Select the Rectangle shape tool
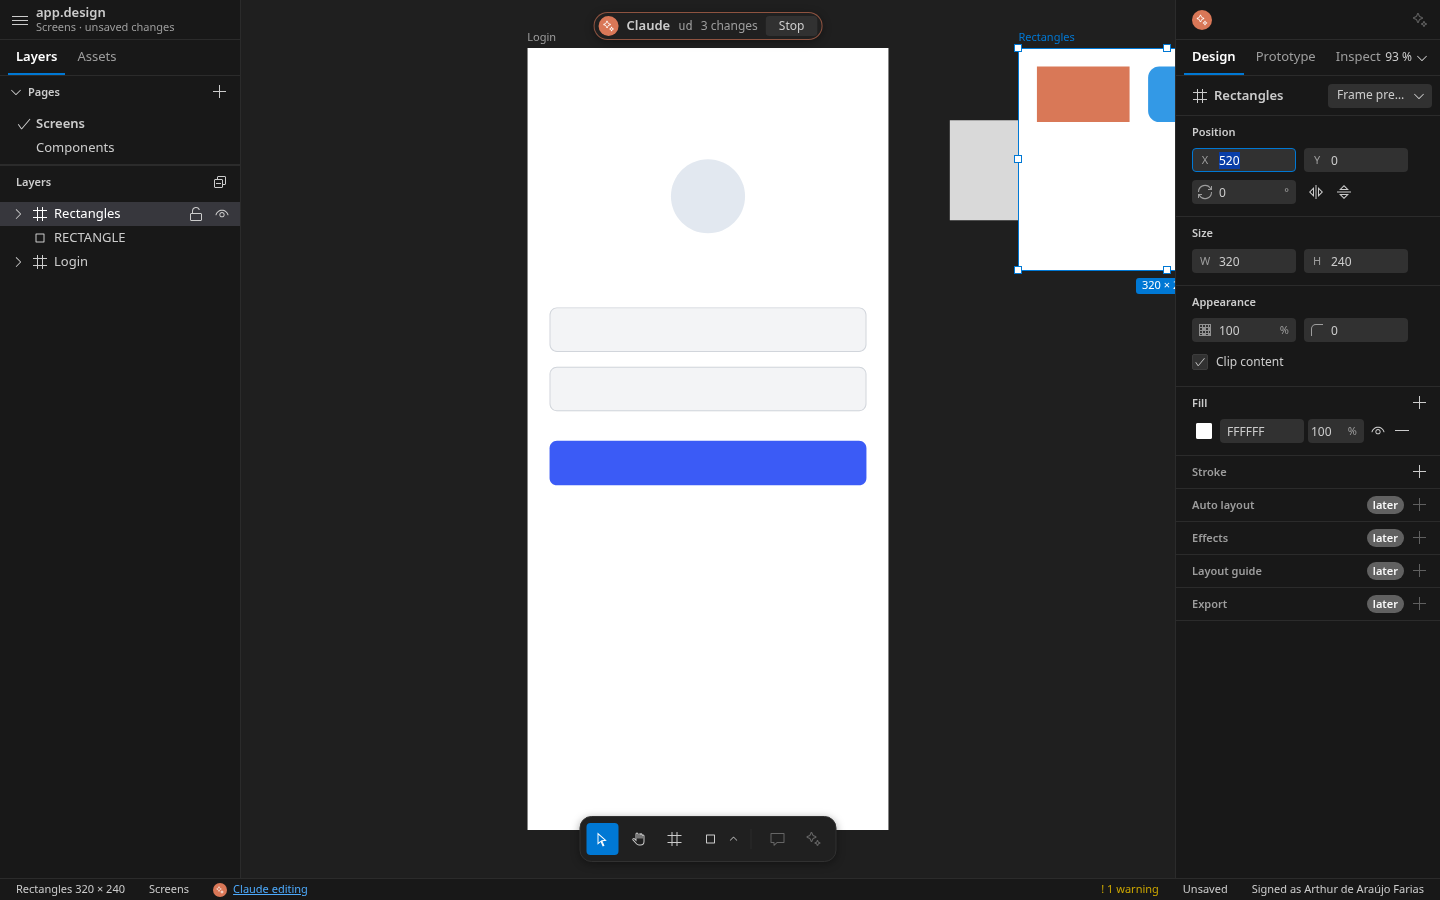Image resolution: width=1440 pixels, height=900 pixels. pos(710,839)
